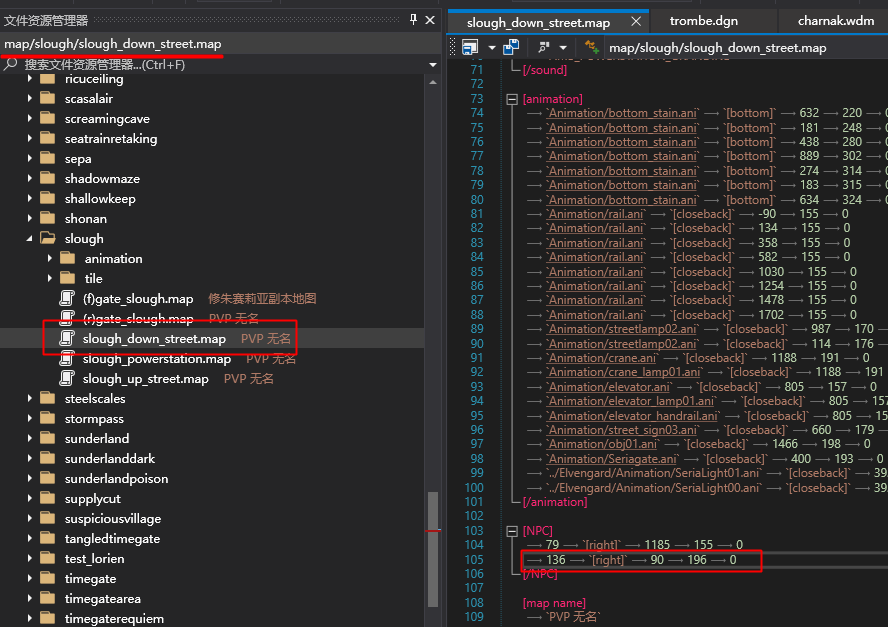Click NPC value 136 on line 105

555,560
